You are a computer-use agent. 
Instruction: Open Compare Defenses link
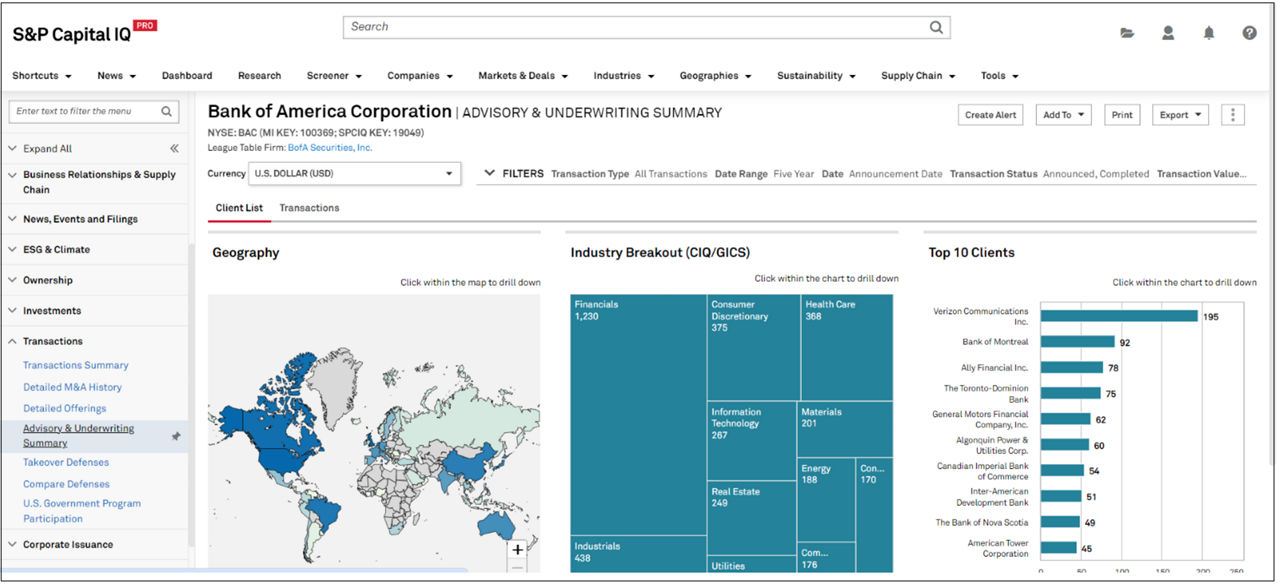click(66, 485)
